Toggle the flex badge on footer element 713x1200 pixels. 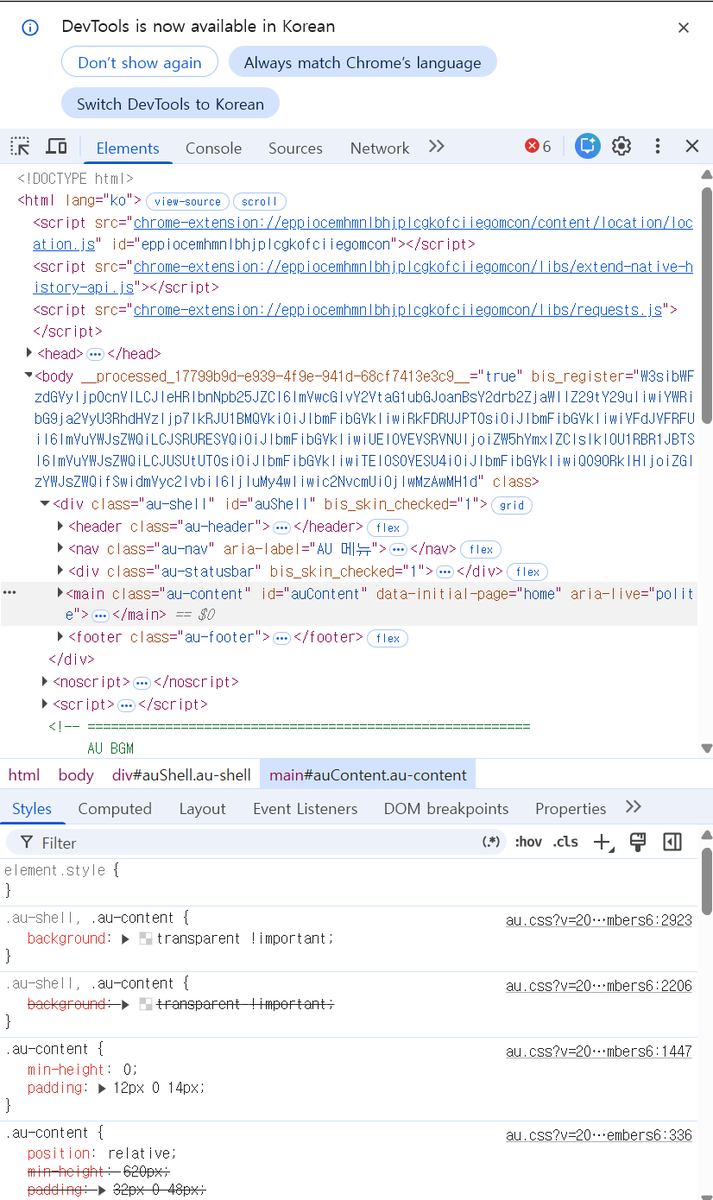click(x=388, y=638)
